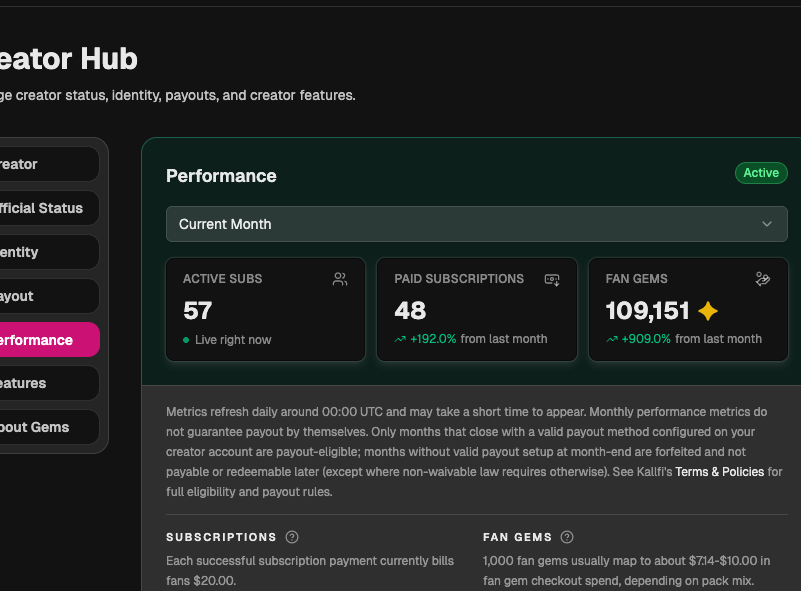This screenshot has width=801, height=591.
Task: Click the gold gem star next to 109,151
Action: pos(708,311)
